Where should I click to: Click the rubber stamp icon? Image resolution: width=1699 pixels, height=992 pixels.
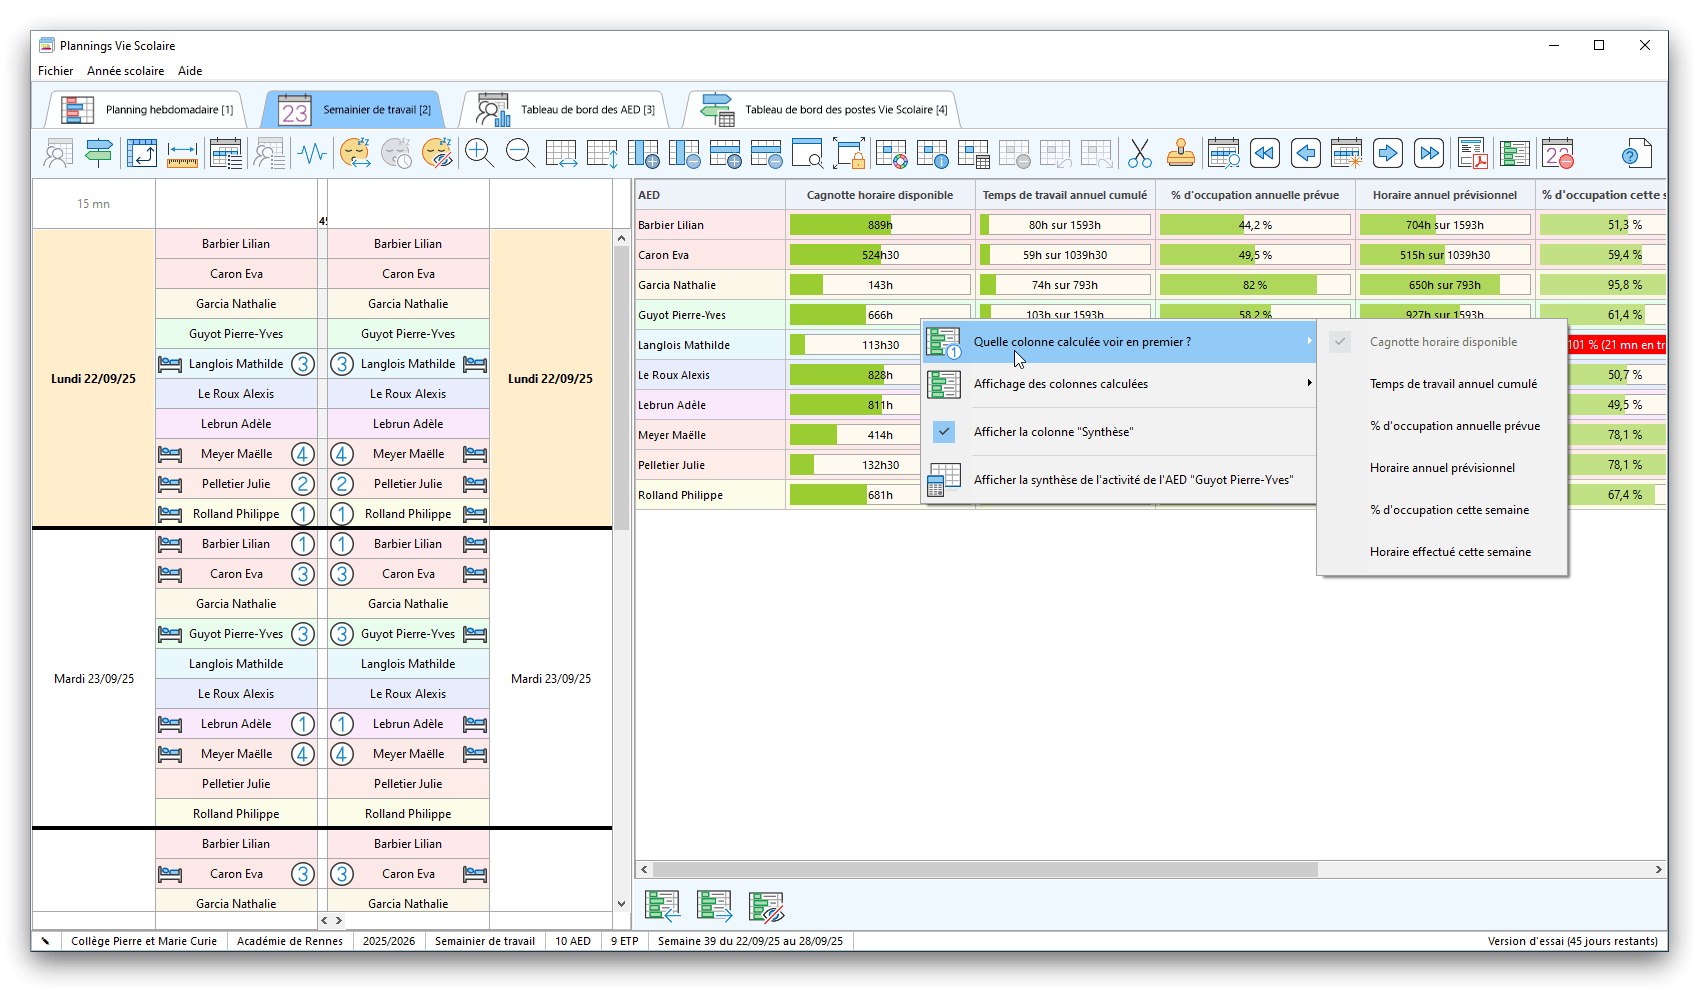(x=1181, y=154)
